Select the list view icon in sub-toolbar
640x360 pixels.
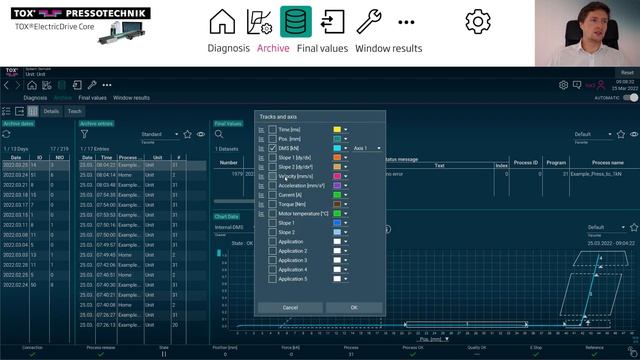click(x=6, y=111)
